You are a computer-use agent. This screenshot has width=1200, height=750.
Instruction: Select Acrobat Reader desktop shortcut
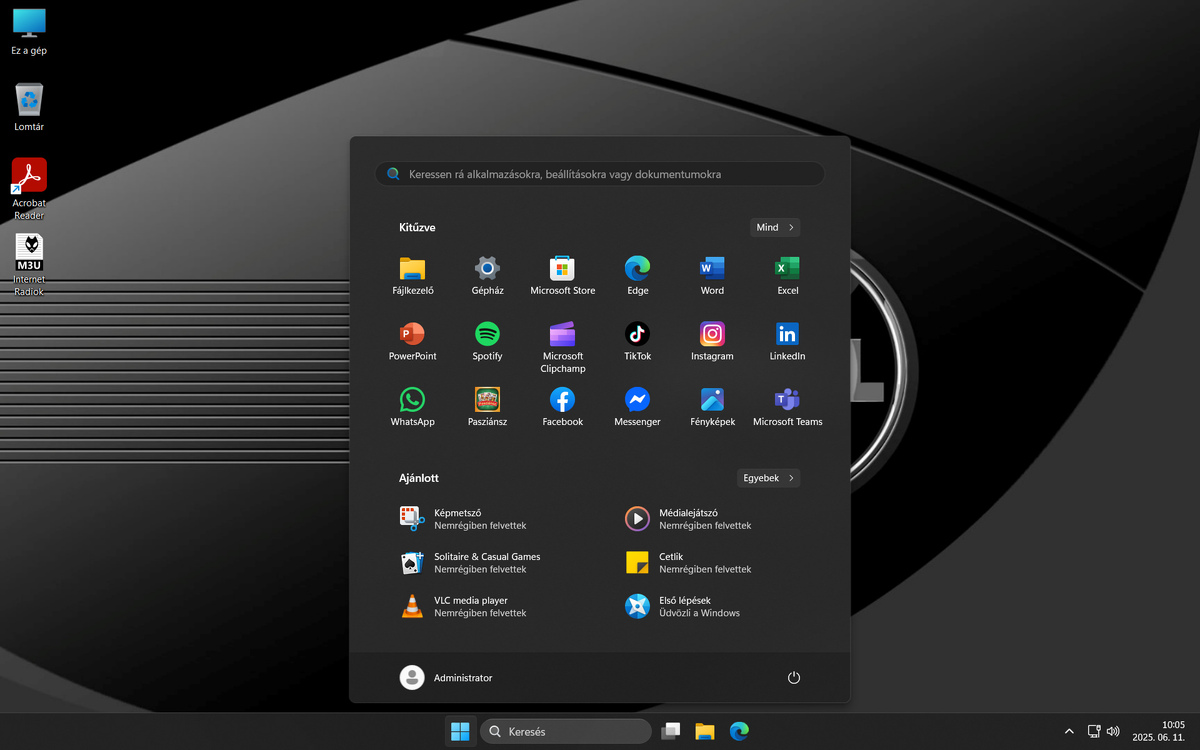tap(29, 189)
